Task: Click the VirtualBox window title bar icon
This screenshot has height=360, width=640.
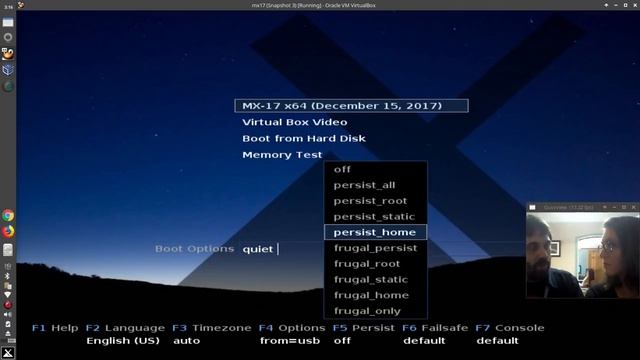Action: (21, 5)
